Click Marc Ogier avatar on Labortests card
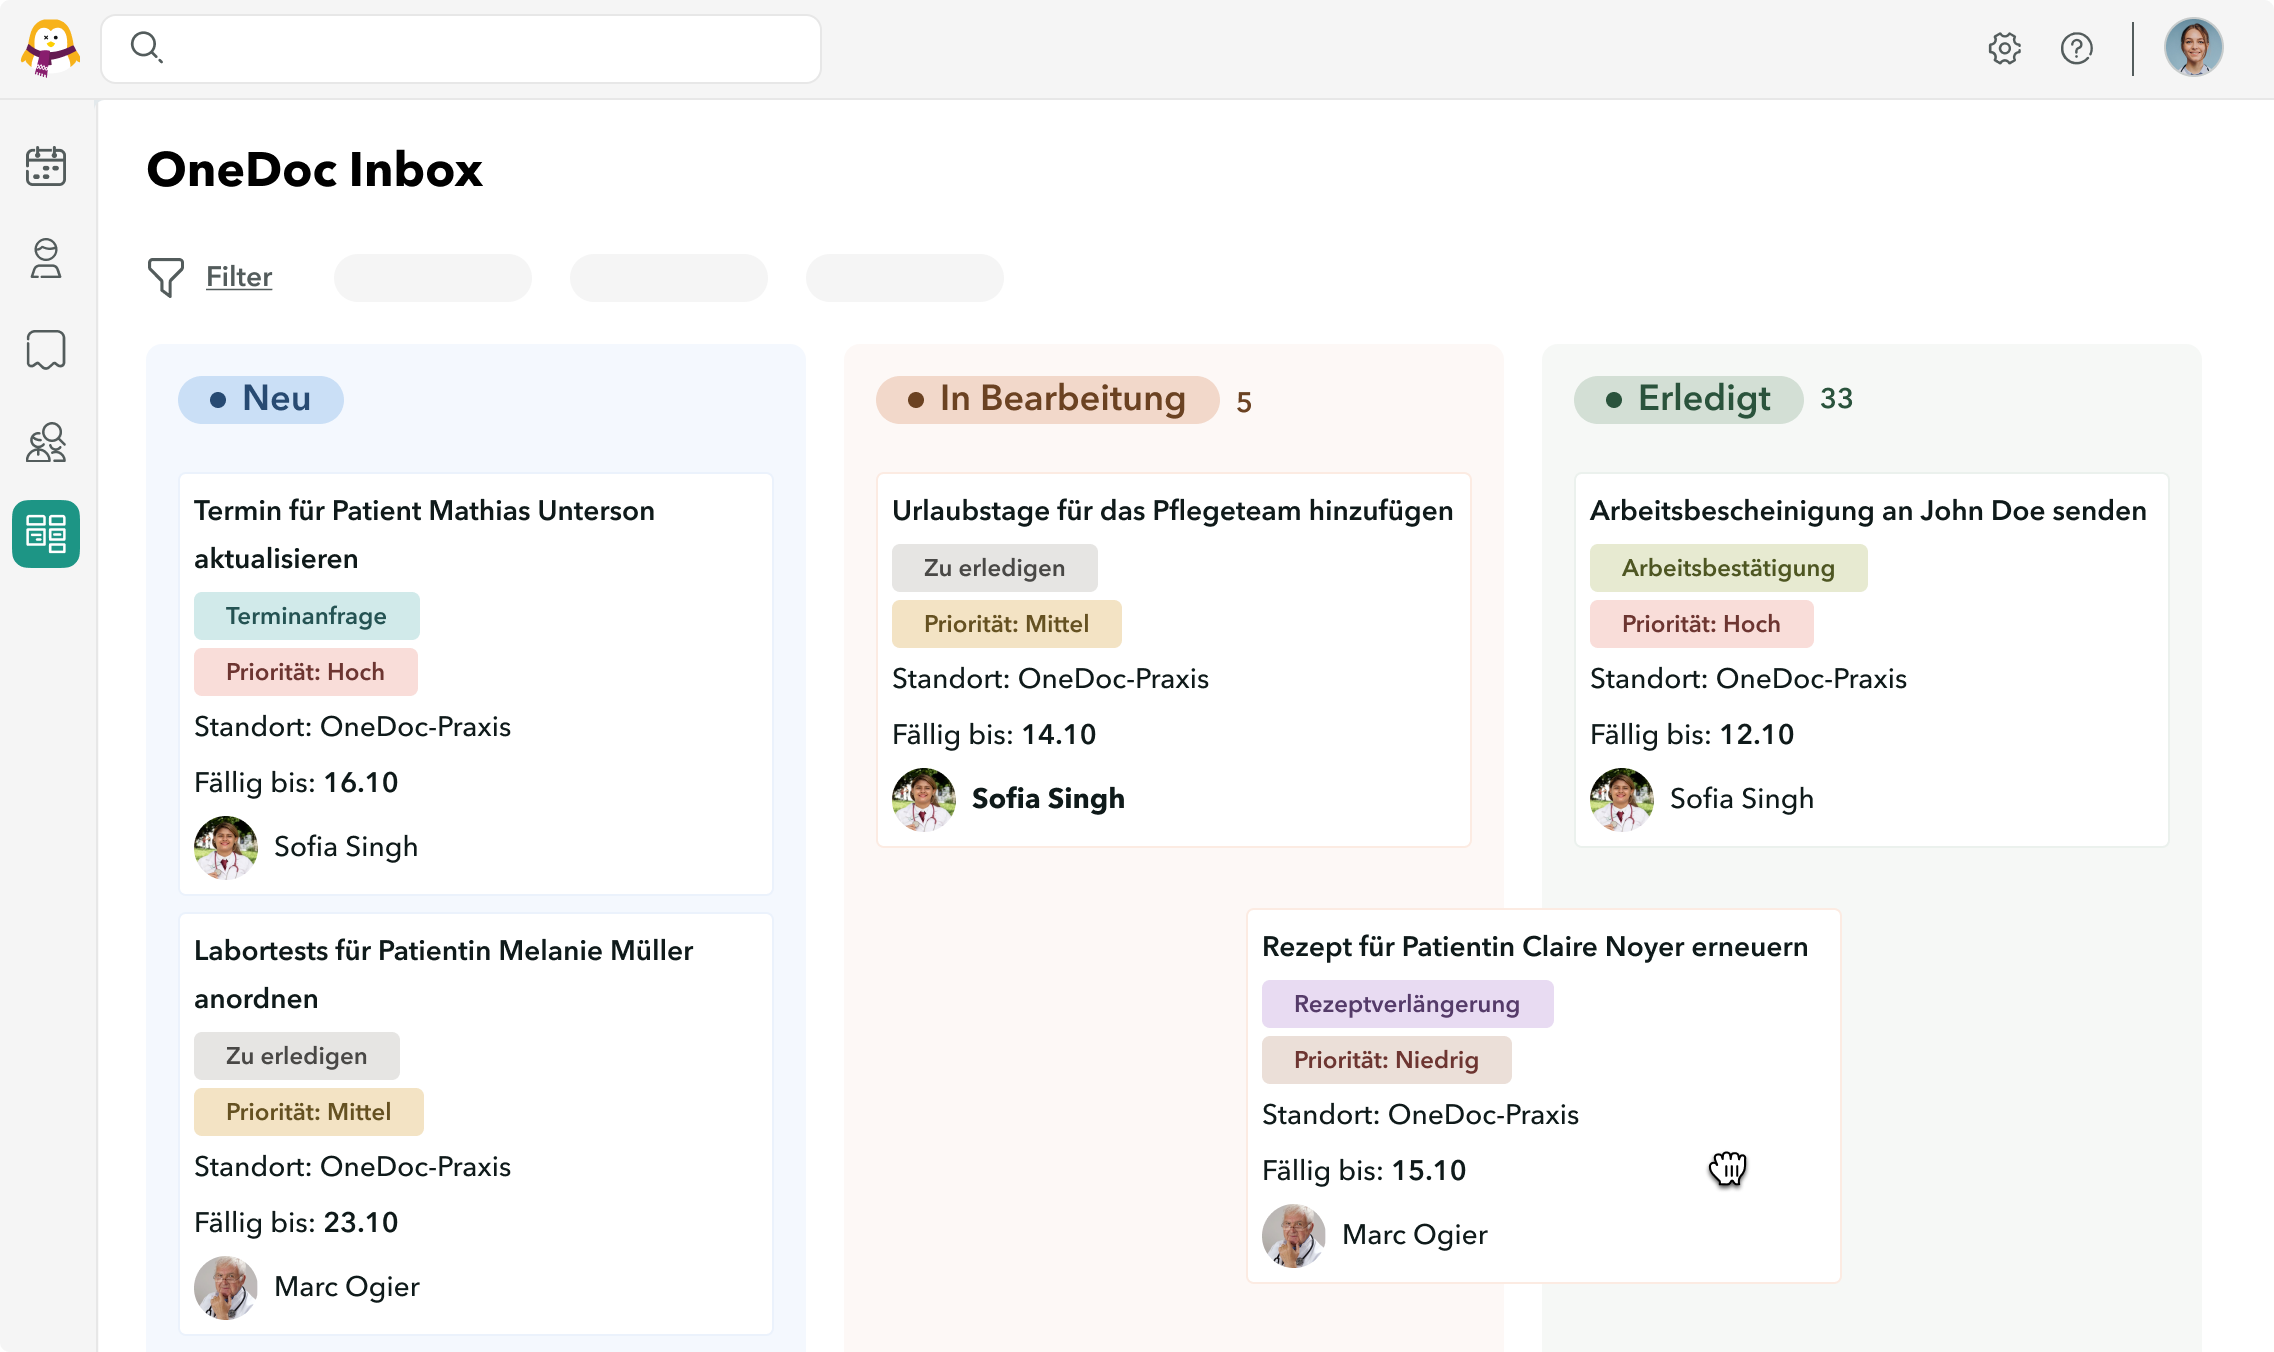Screen dimensions: 2274x1352 pos(226,1288)
